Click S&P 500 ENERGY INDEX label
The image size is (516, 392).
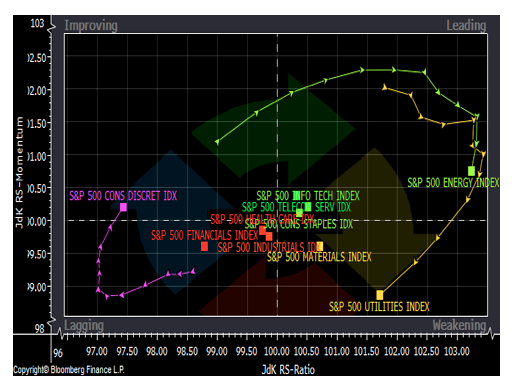point(453,183)
